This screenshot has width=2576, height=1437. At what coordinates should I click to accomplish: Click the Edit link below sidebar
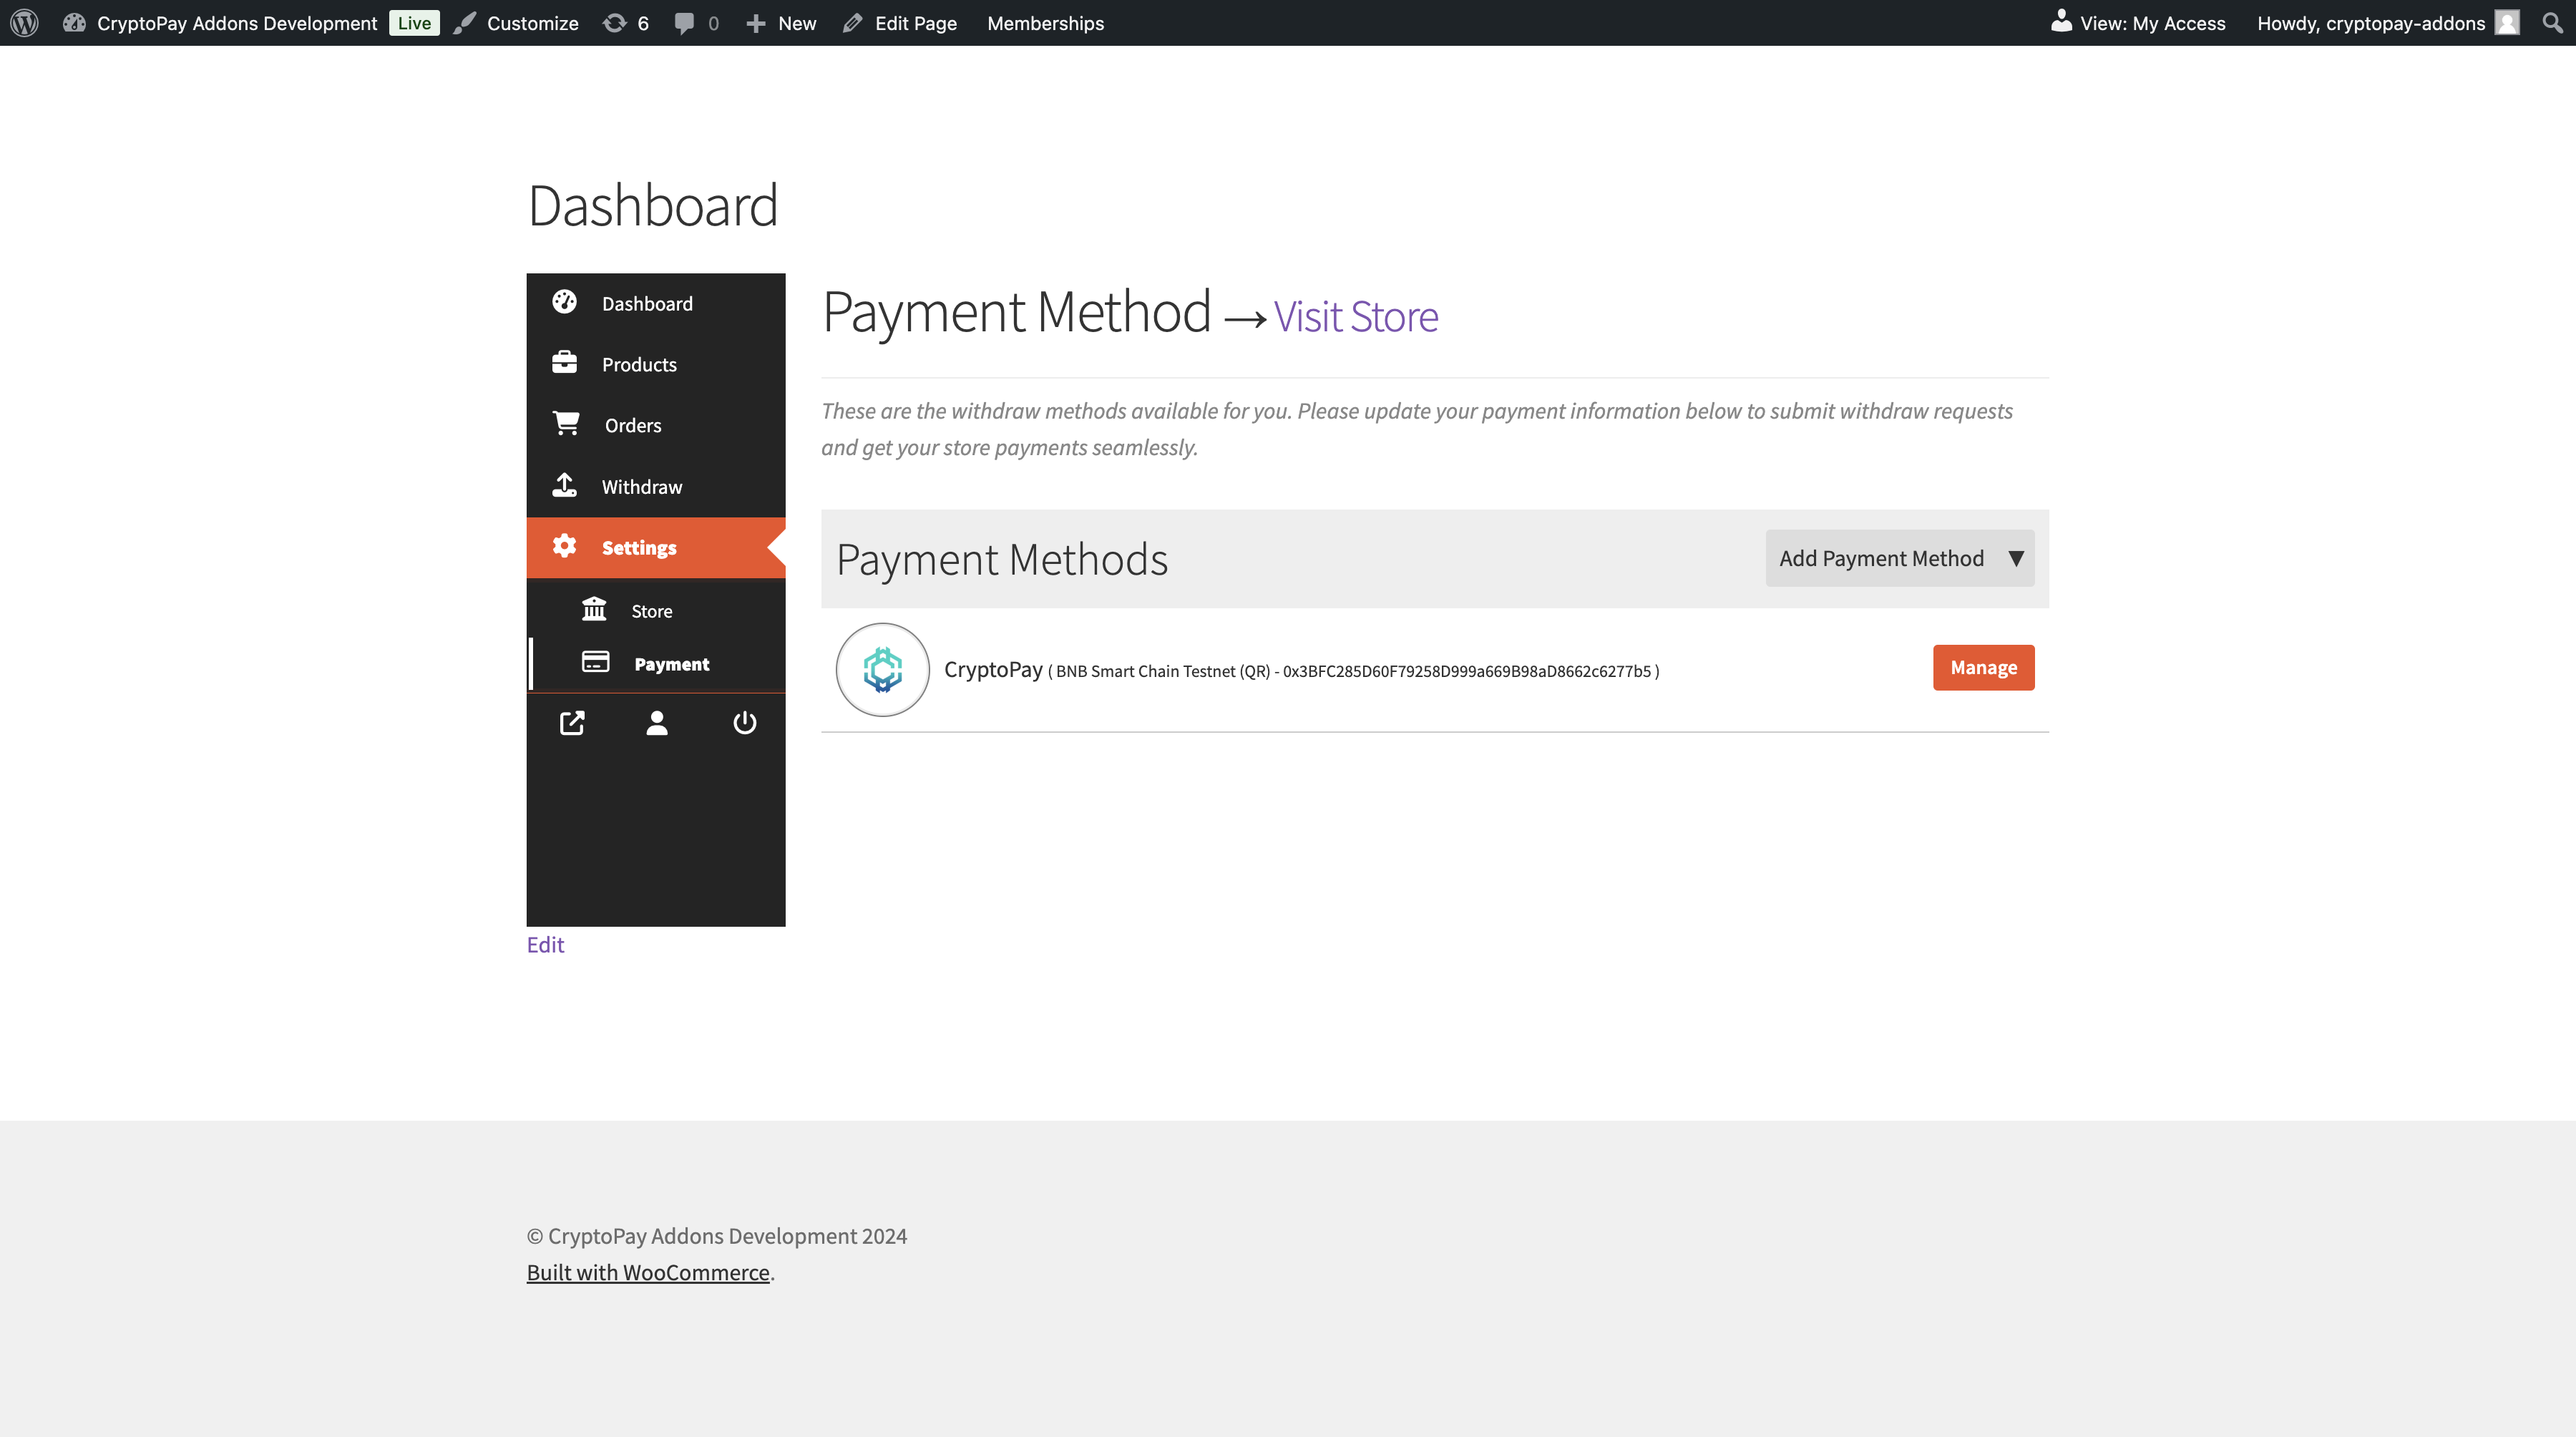[545, 945]
